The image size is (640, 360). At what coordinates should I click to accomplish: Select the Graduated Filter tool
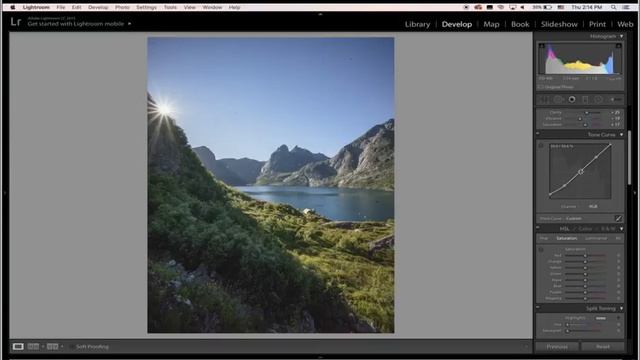[x=585, y=100]
